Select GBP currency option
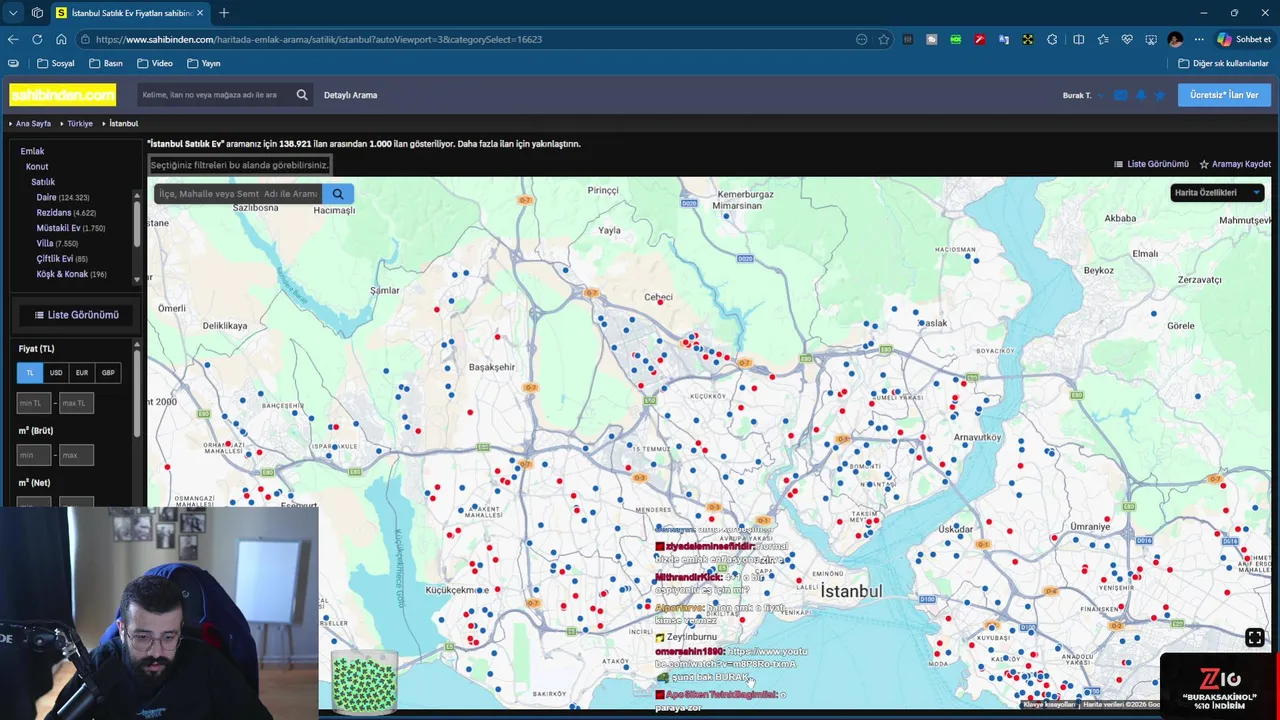Screen dimensions: 1280x720 (x=108, y=373)
